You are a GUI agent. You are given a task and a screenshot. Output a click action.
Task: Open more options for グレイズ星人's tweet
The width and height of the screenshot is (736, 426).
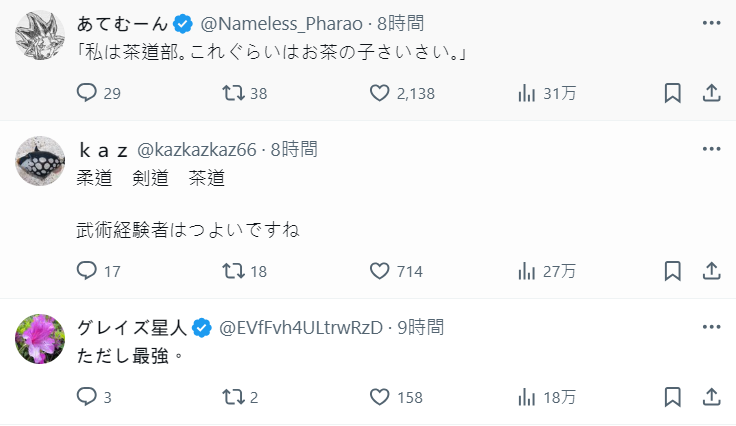point(711,327)
